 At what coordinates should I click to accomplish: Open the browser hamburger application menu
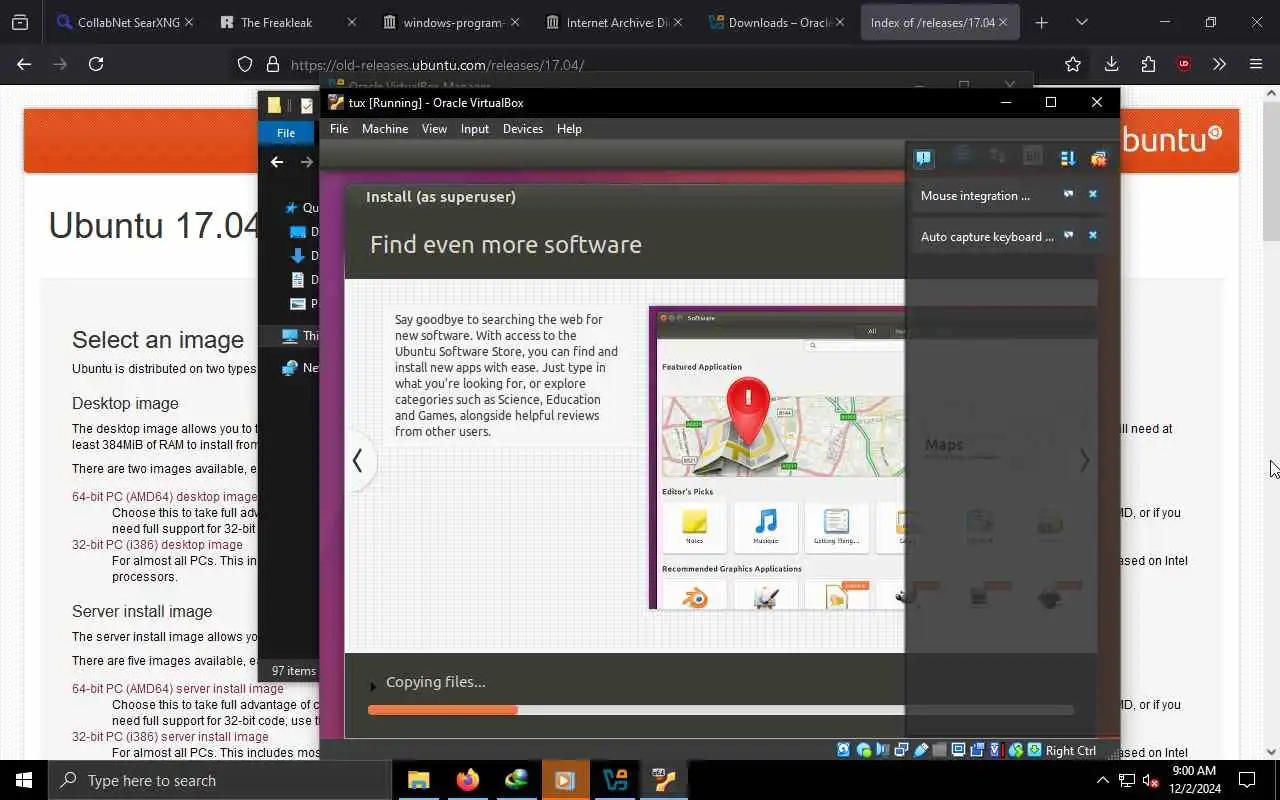(x=1256, y=64)
